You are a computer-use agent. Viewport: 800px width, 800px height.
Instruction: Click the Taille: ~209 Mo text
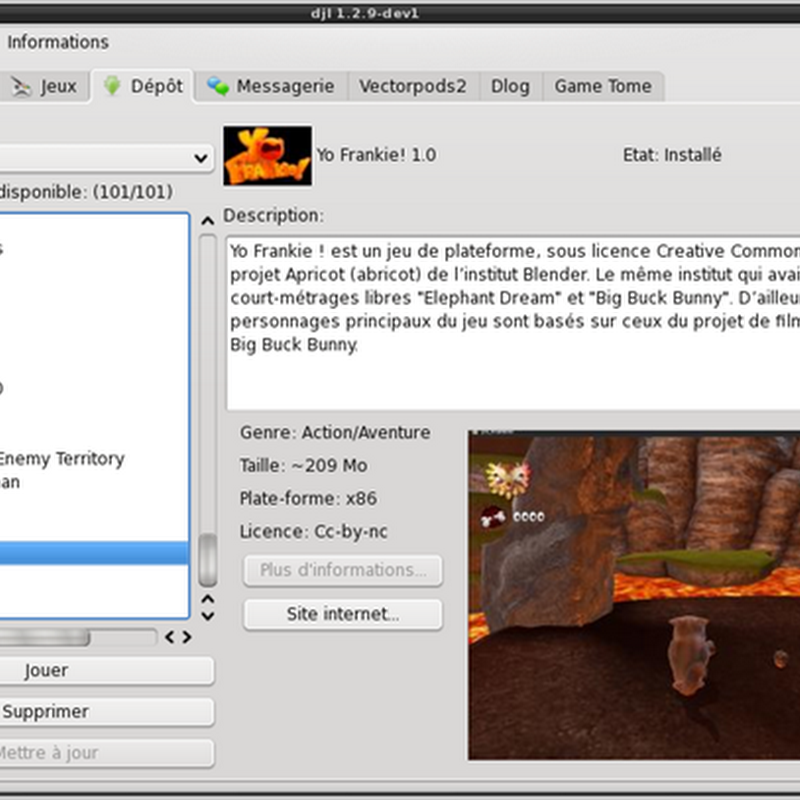(x=304, y=465)
